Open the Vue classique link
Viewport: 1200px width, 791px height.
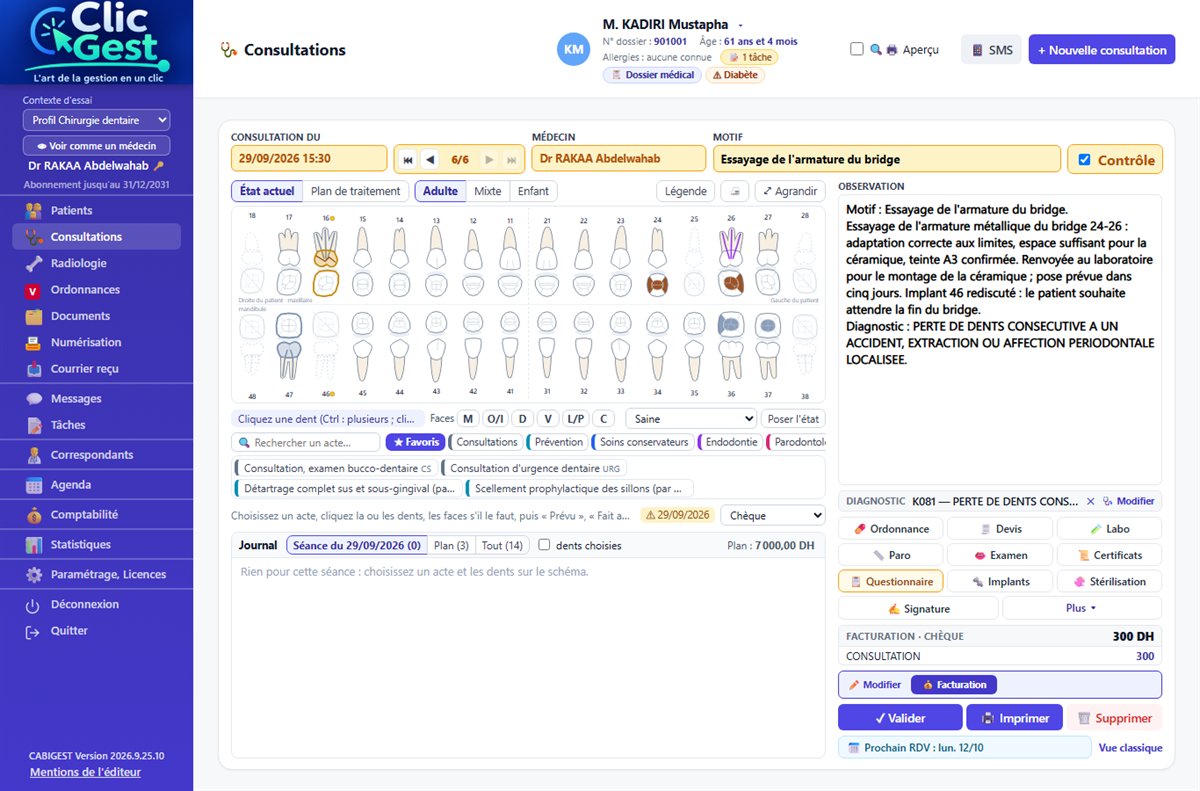pos(1130,748)
